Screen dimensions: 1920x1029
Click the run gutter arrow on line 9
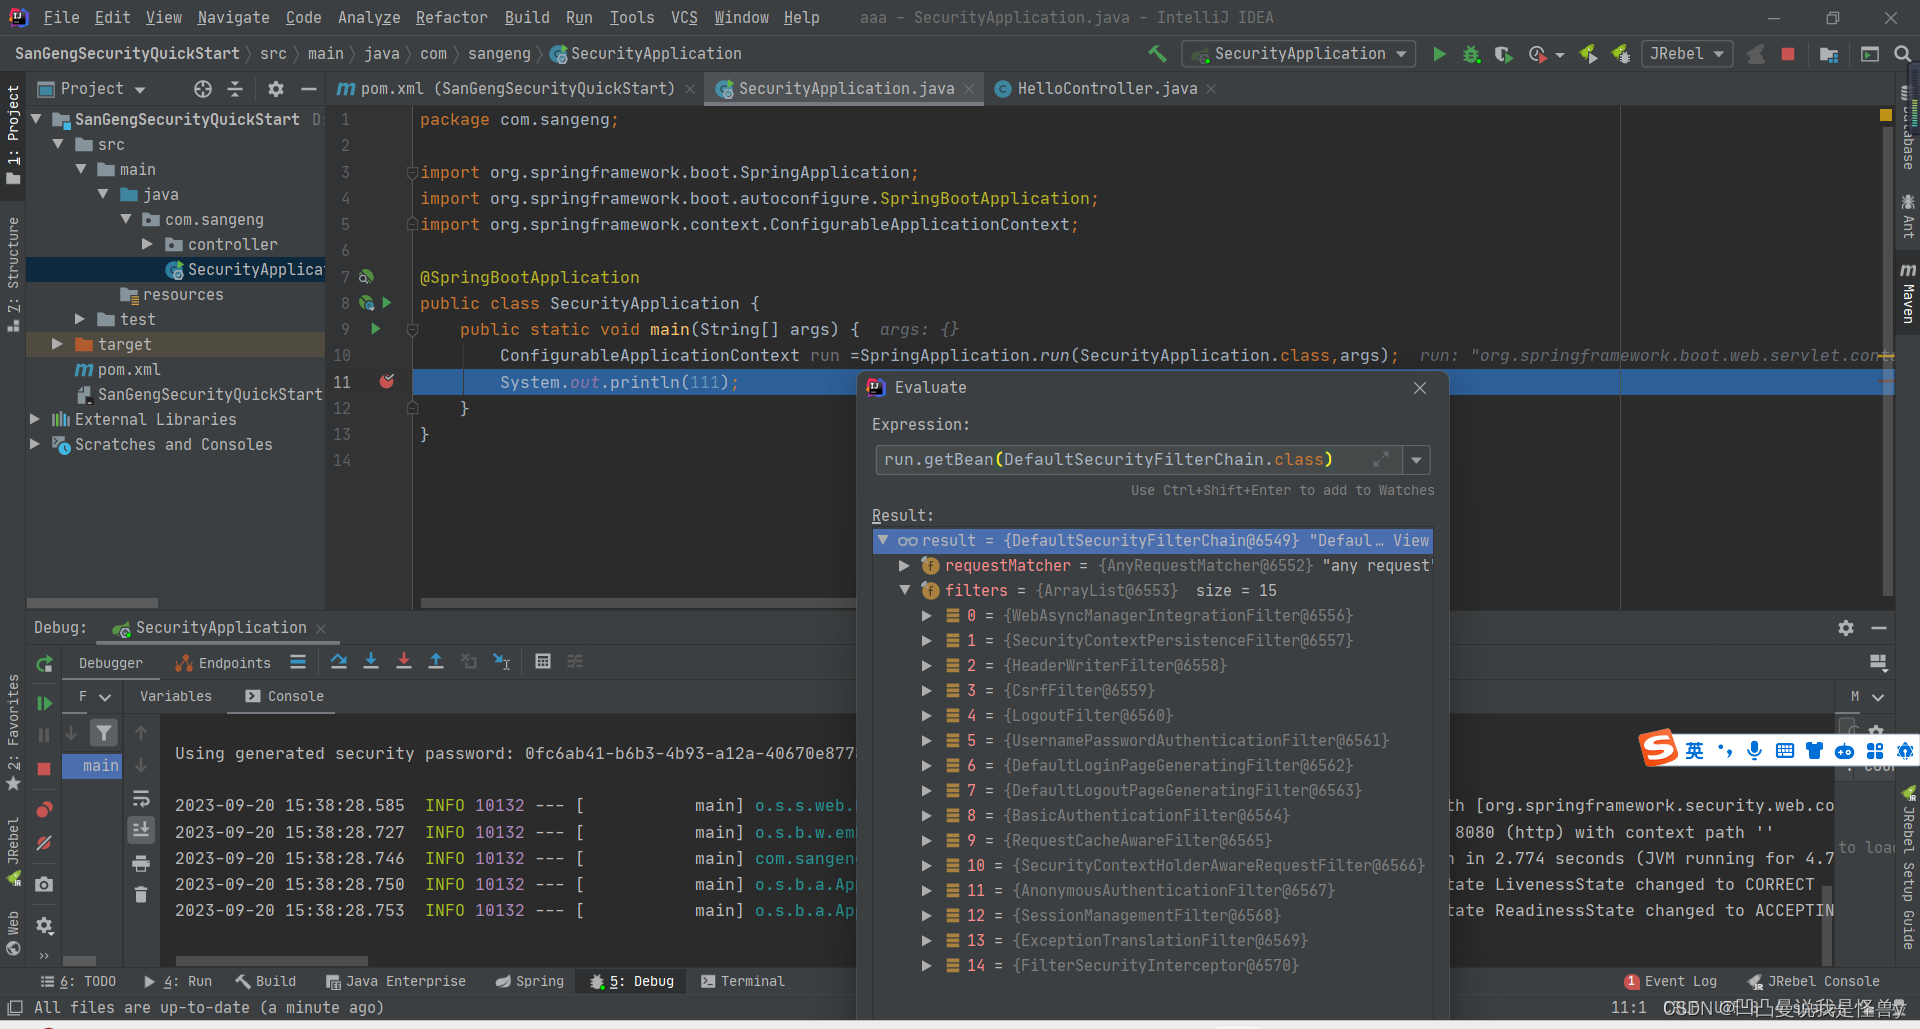376,328
